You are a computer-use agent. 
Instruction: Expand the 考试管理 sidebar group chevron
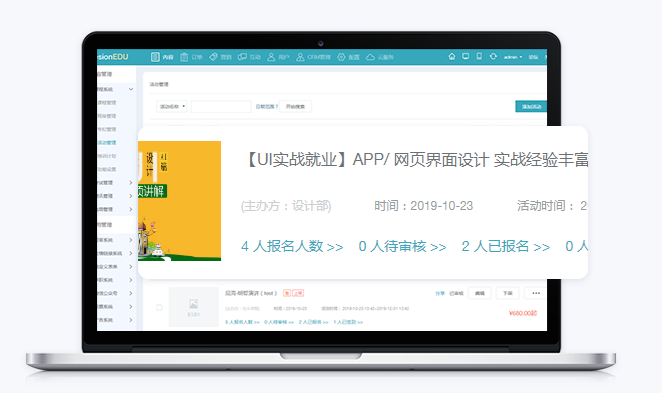coord(130,183)
